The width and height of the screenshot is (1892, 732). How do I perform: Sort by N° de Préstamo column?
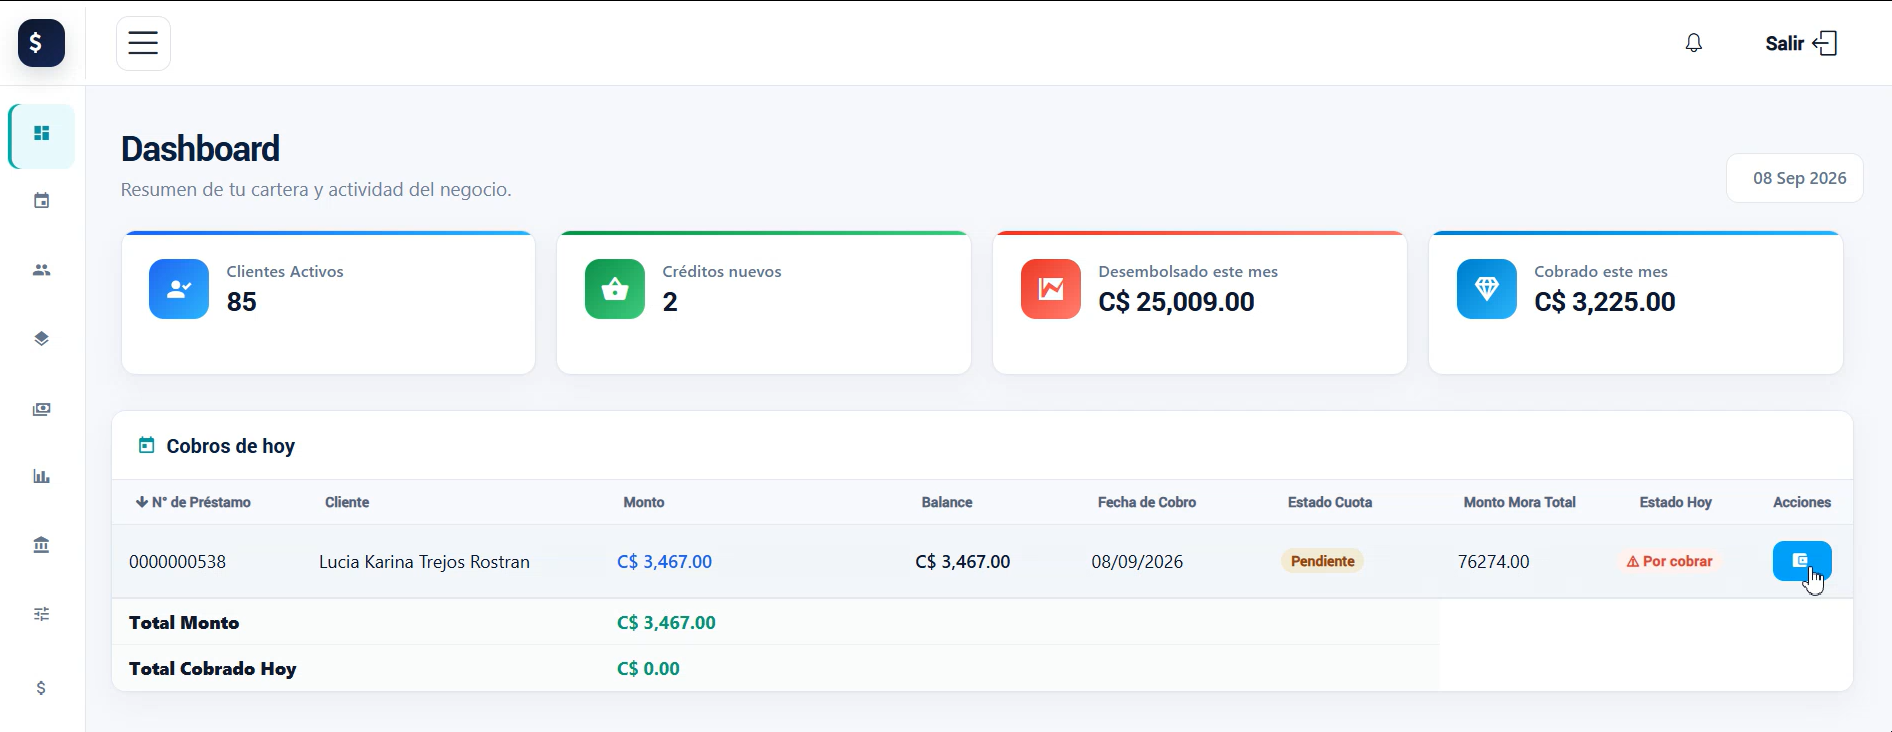(x=193, y=502)
